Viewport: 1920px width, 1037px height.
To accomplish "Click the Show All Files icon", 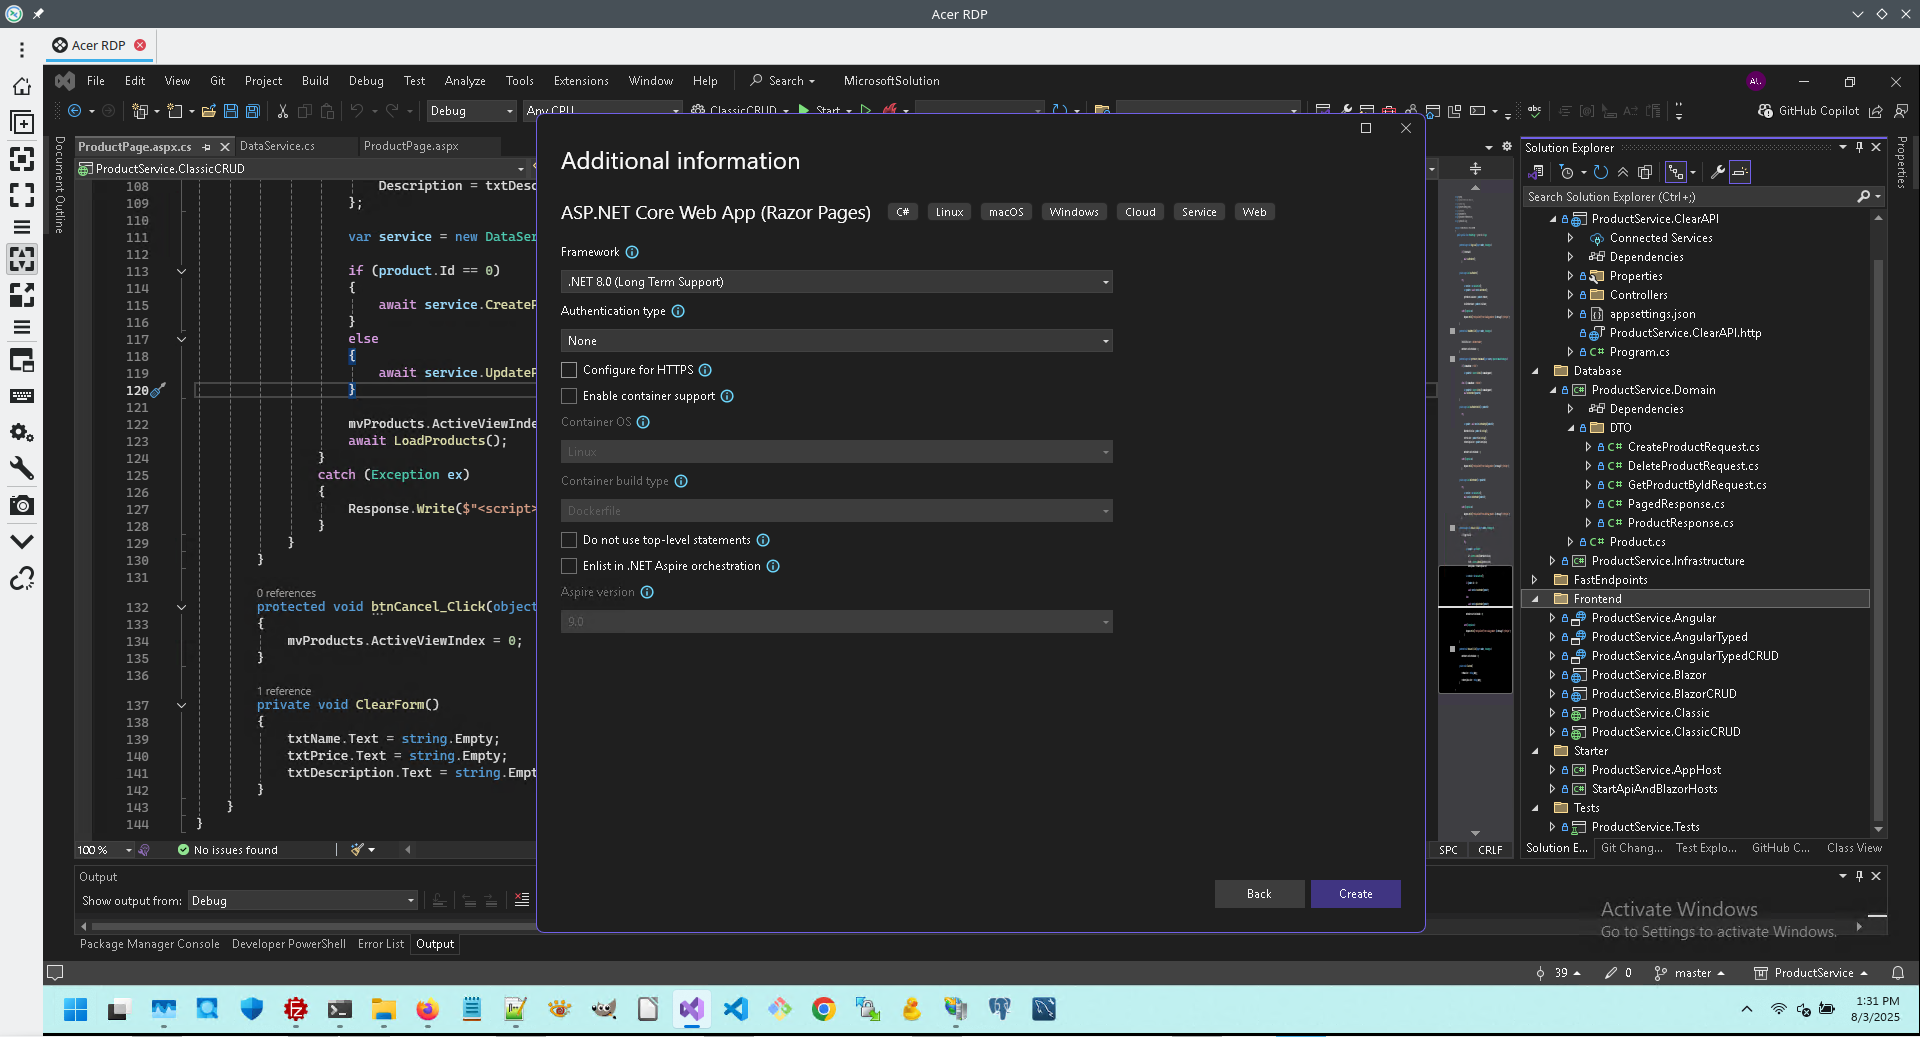I will [x=1645, y=172].
